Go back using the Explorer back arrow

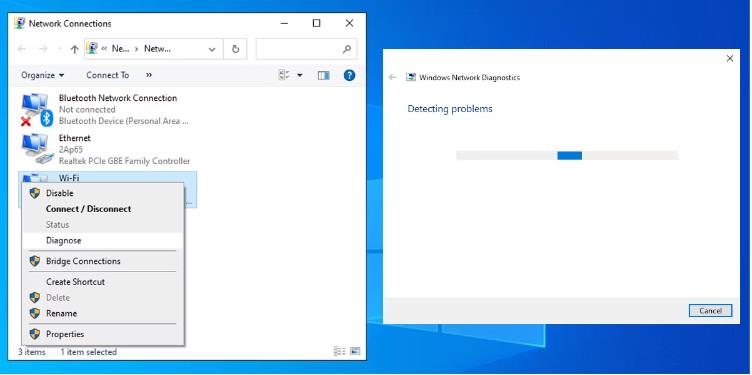pos(22,49)
